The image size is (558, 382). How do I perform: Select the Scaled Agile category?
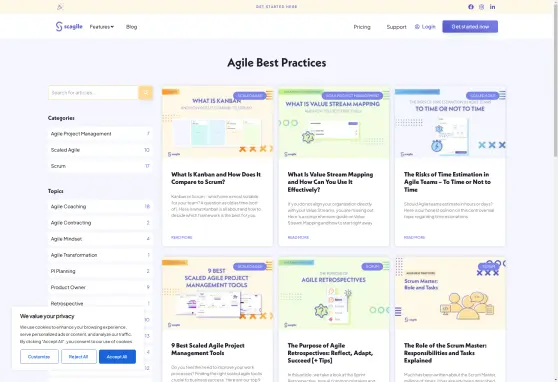[100, 150]
